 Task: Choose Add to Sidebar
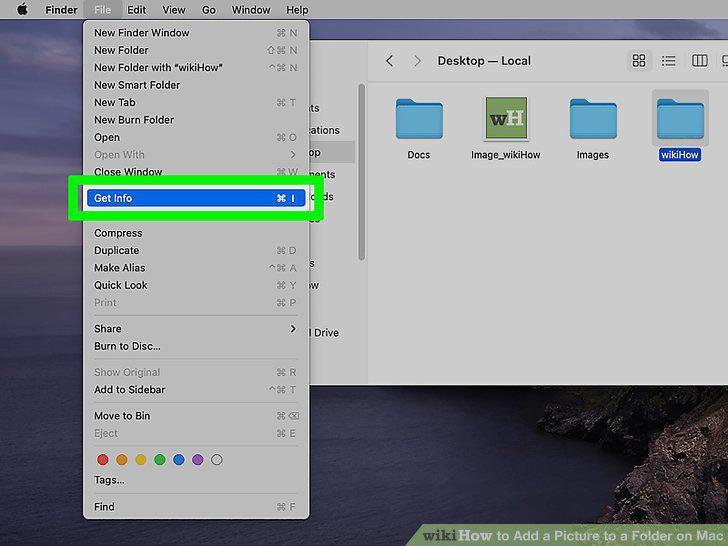click(x=195, y=390)
